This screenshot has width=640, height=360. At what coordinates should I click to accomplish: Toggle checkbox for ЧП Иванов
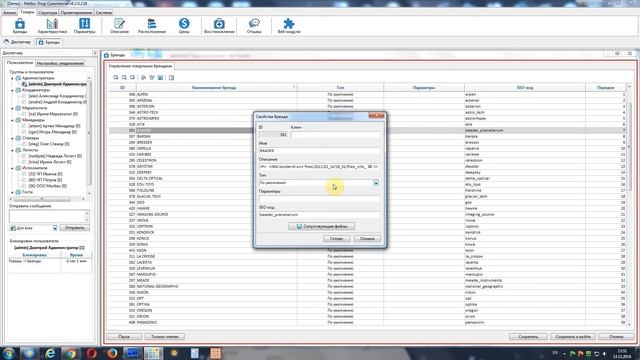click(x=24, y=174)
